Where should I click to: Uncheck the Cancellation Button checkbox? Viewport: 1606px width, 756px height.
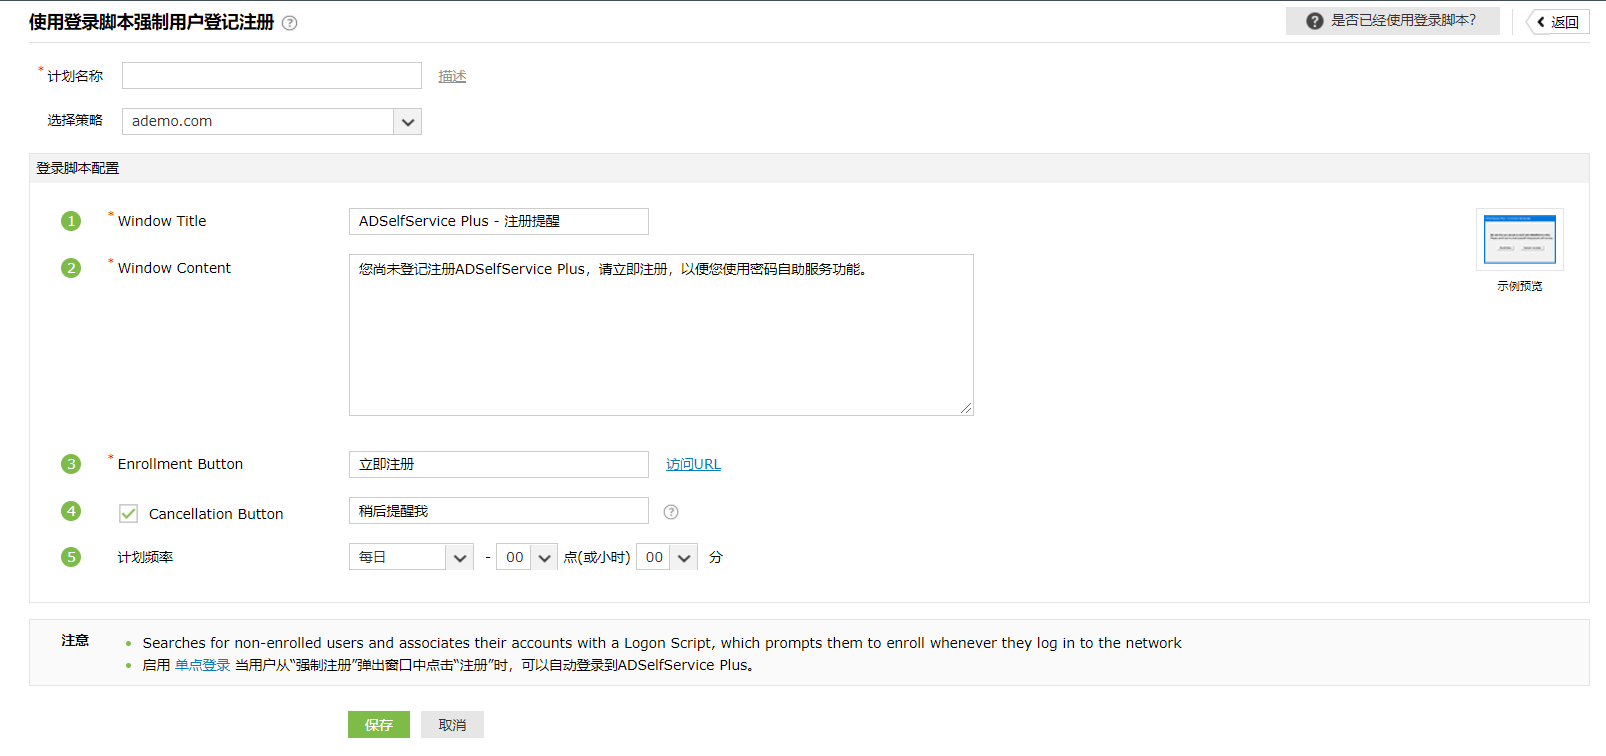(129, 514)
